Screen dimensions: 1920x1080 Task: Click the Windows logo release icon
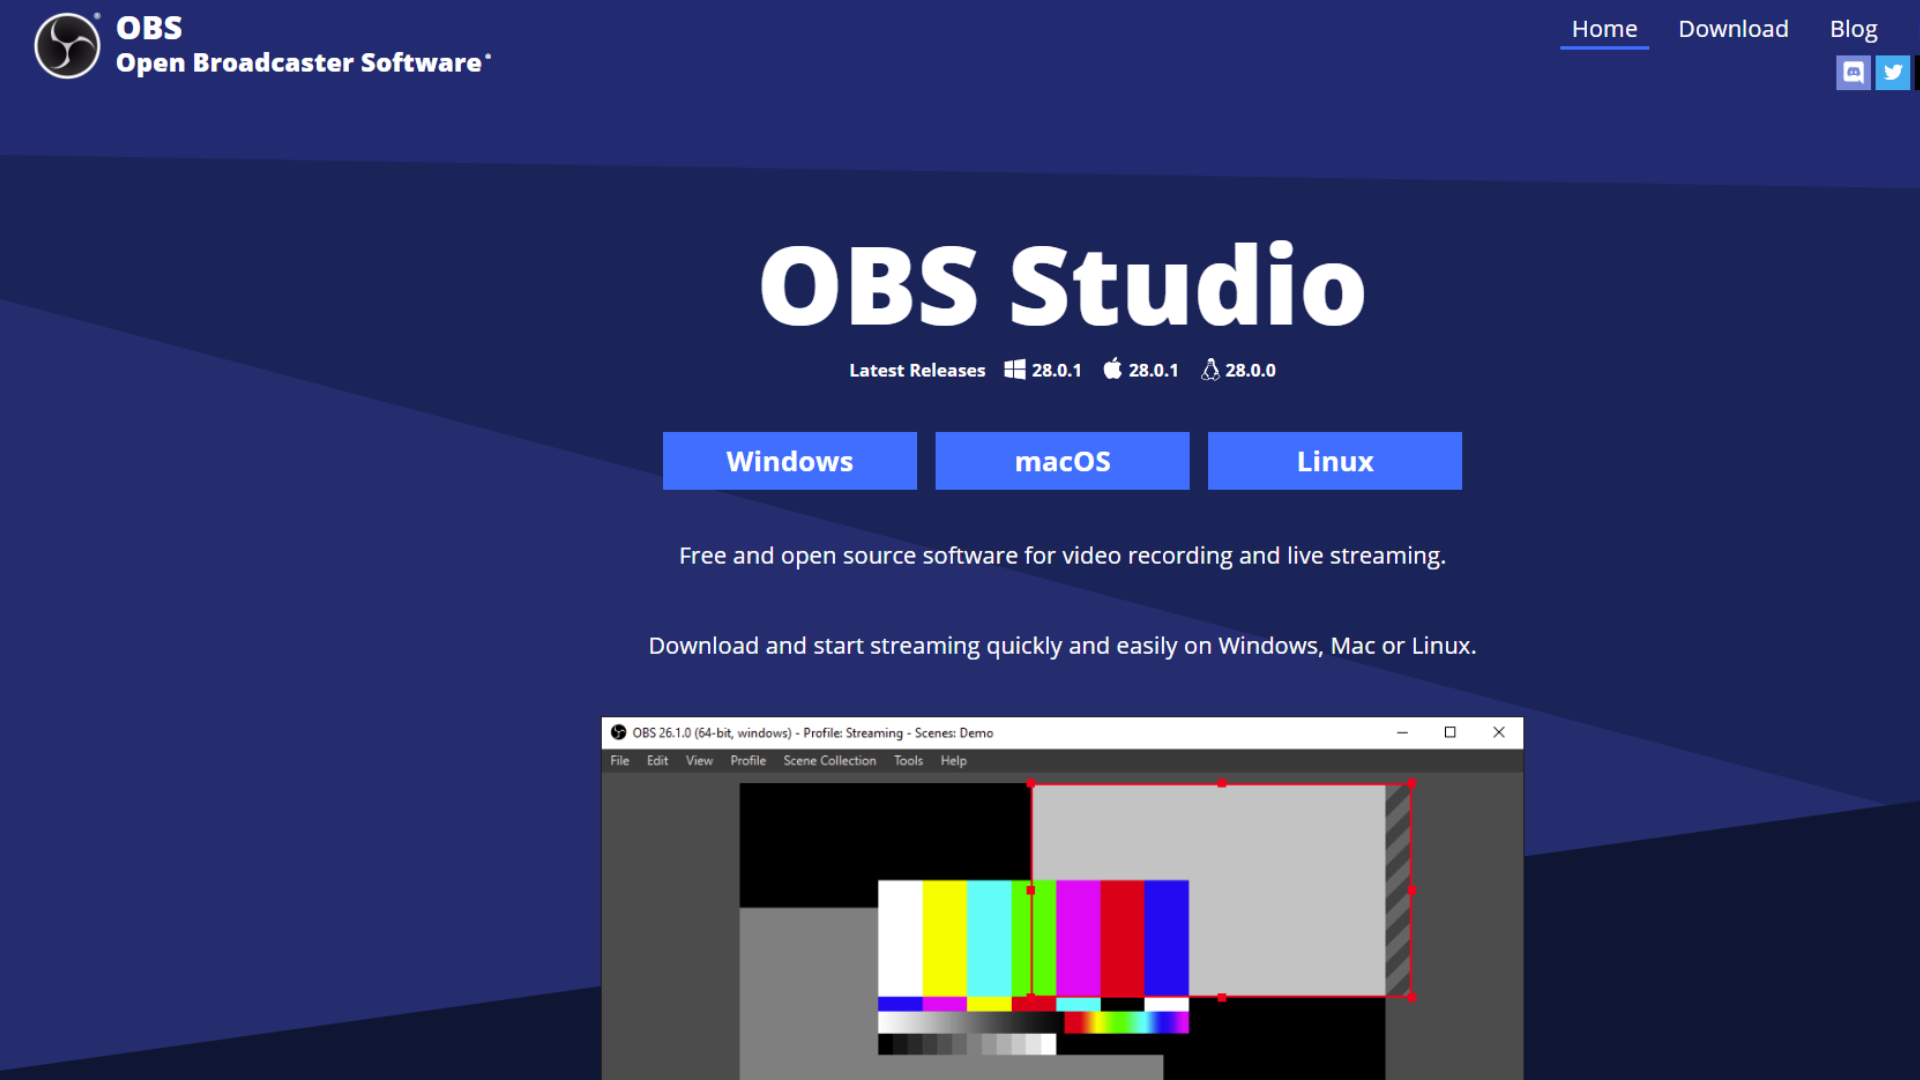pyautogui.click(x=1014, y=370)
